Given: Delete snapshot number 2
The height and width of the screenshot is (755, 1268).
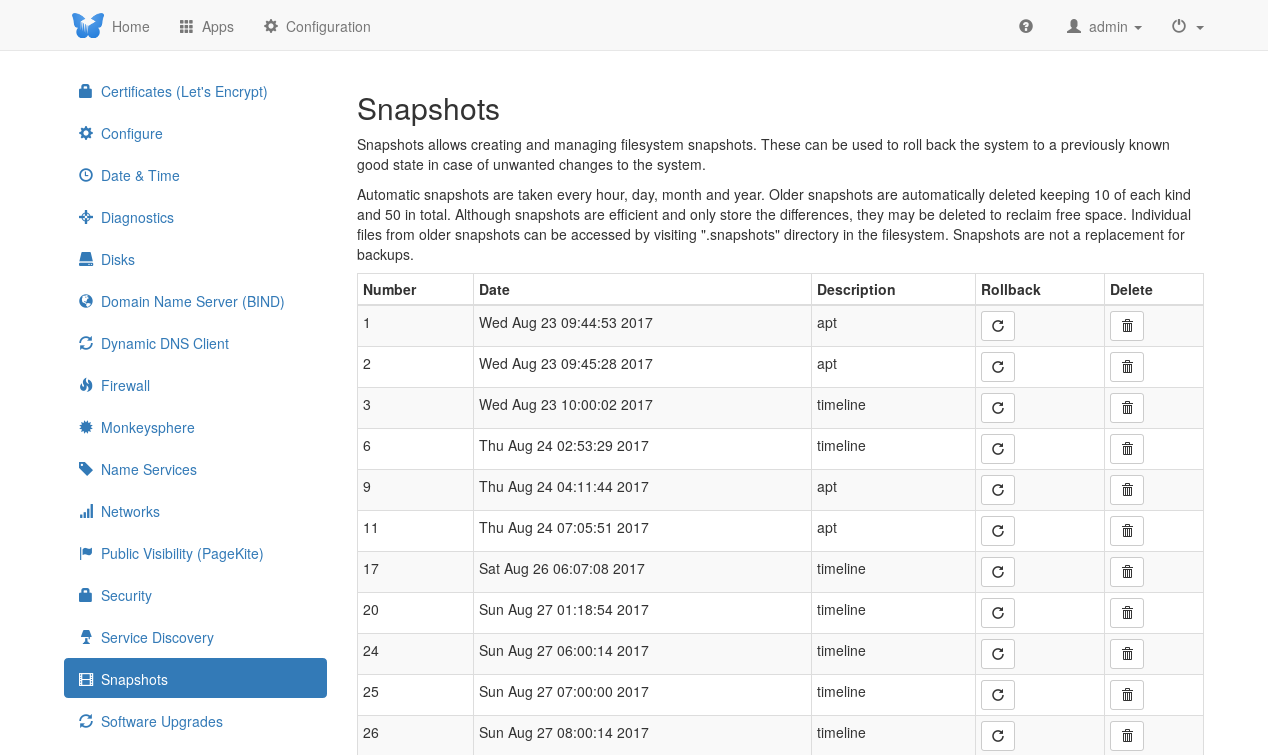Looking at the screenshot, I should 1127,367.
